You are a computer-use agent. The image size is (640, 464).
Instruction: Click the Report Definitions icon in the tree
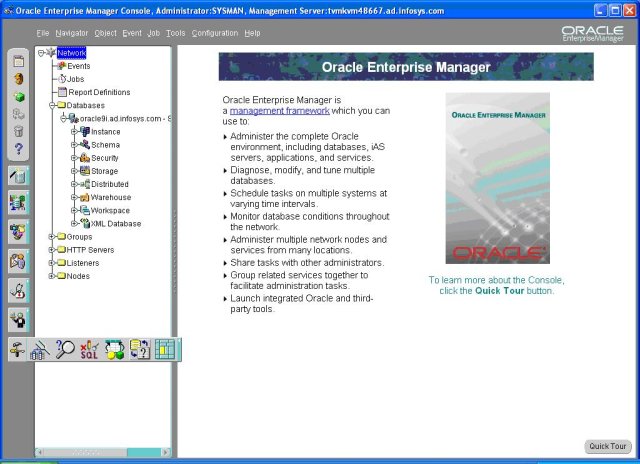pos(62,92)
